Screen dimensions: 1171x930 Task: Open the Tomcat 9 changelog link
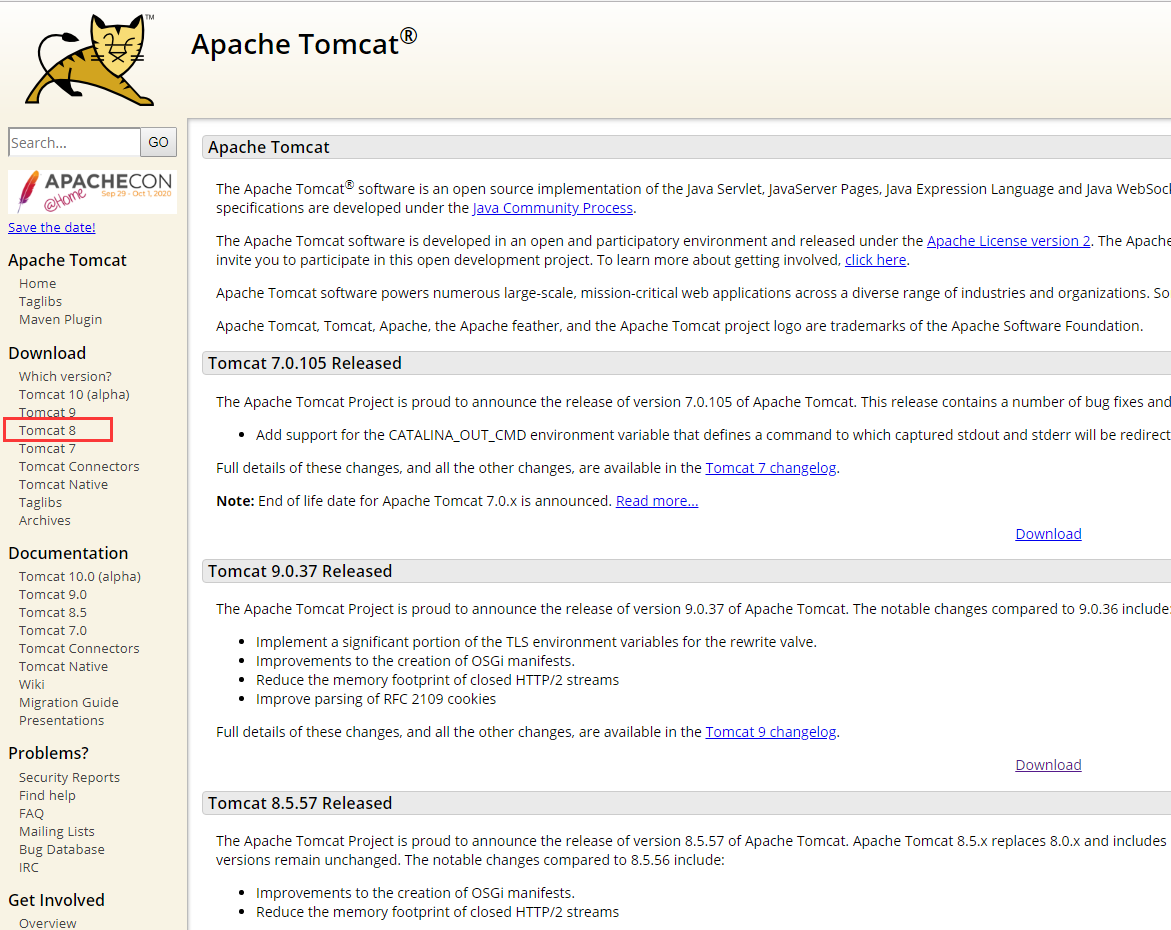point(771,732)
